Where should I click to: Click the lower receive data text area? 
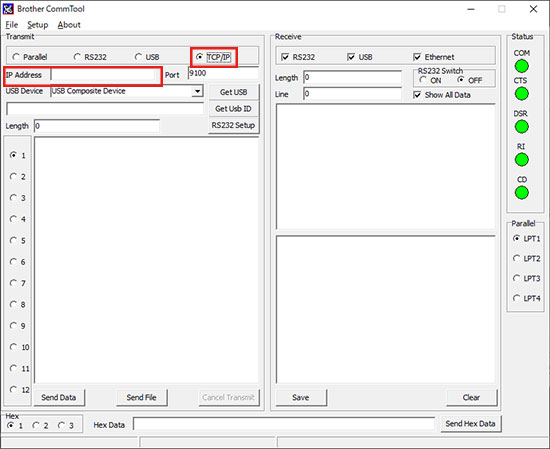click(386, 310)
